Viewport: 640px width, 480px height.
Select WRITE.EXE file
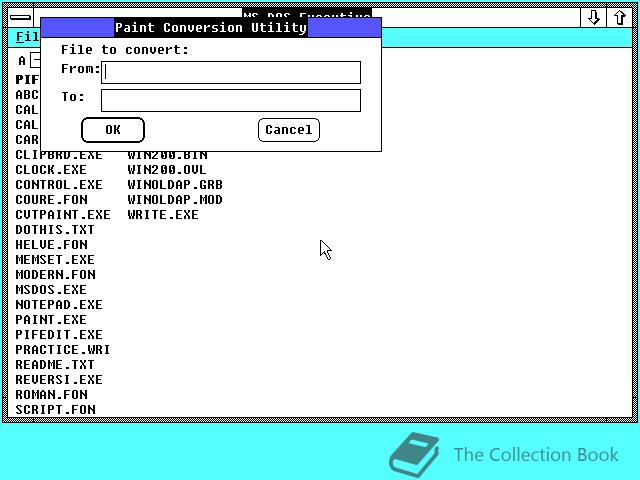pos(163,215)
